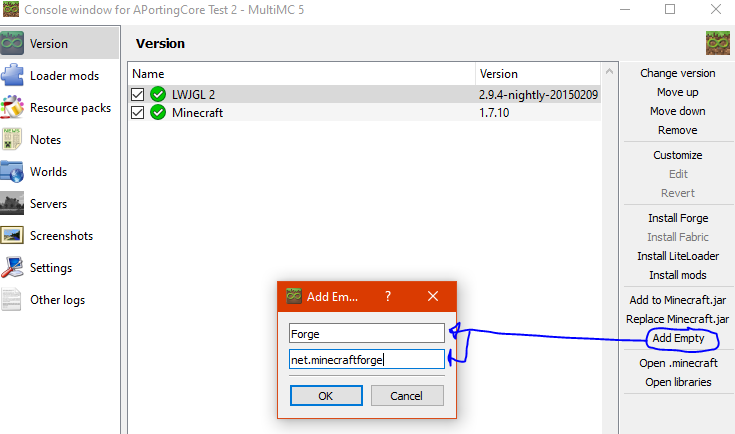Click the greyed Revert button
Screen dimensions: 735x434
tap(678, 193)
